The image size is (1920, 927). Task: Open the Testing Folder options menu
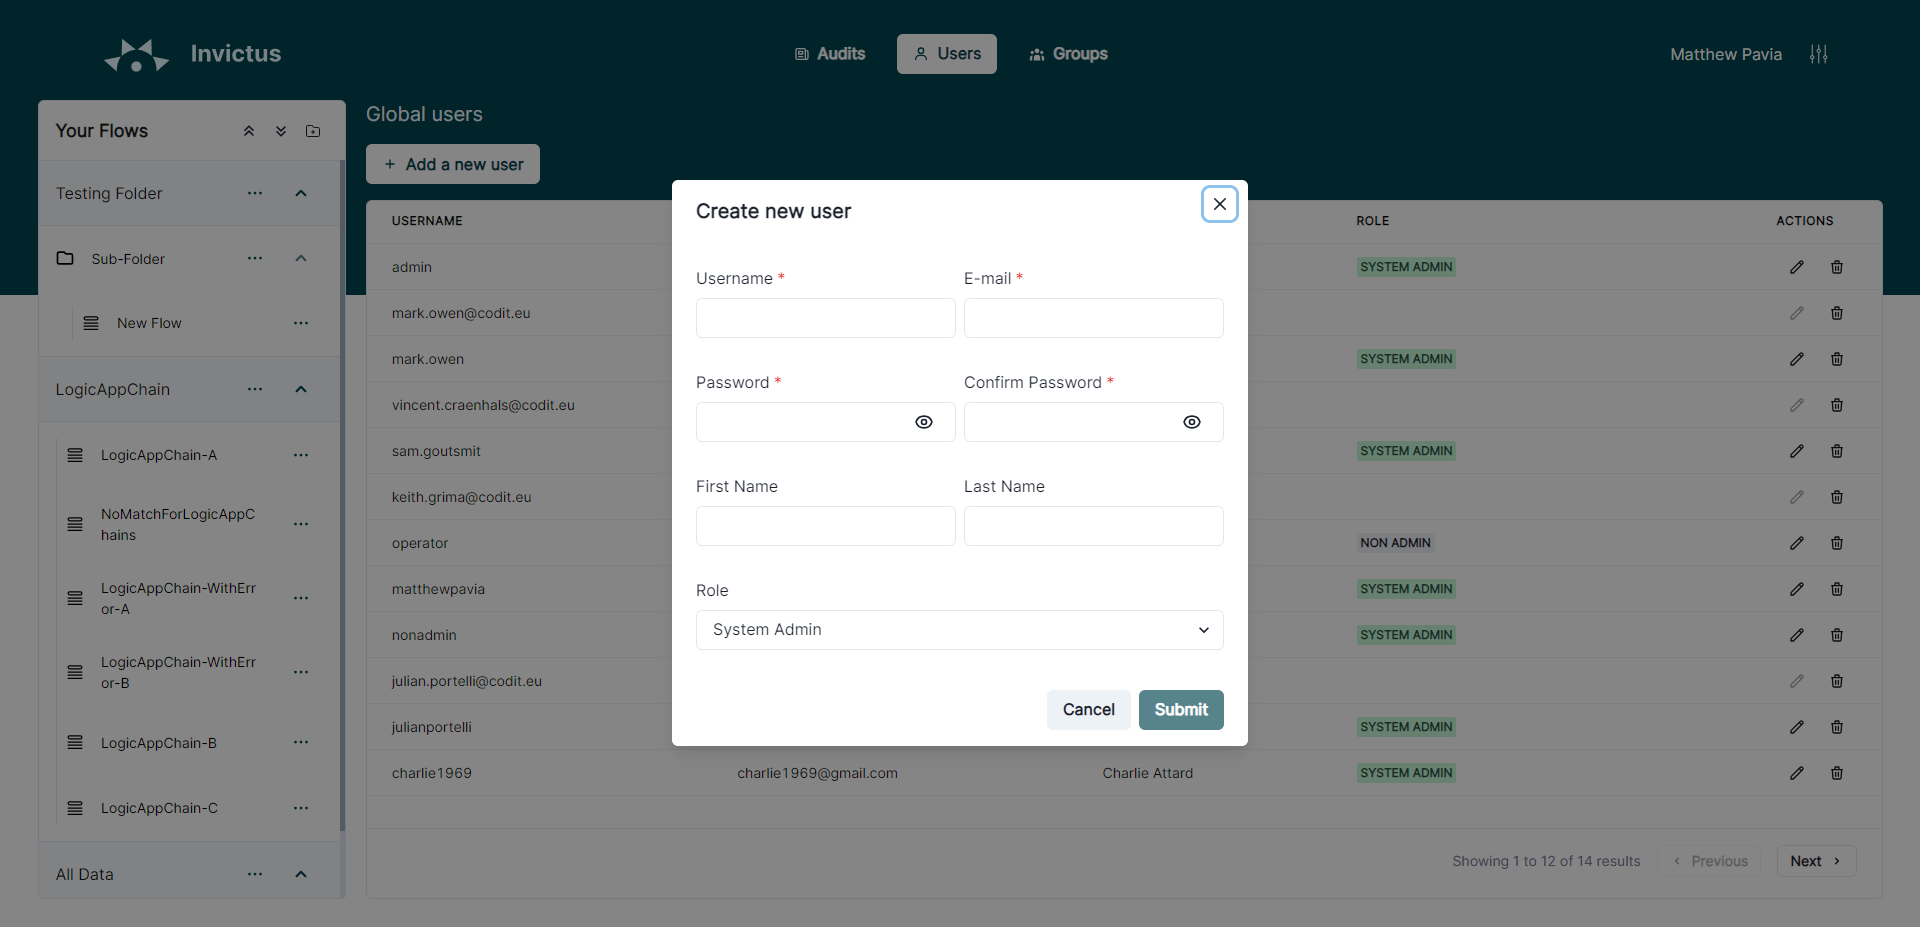pos(255,193)
